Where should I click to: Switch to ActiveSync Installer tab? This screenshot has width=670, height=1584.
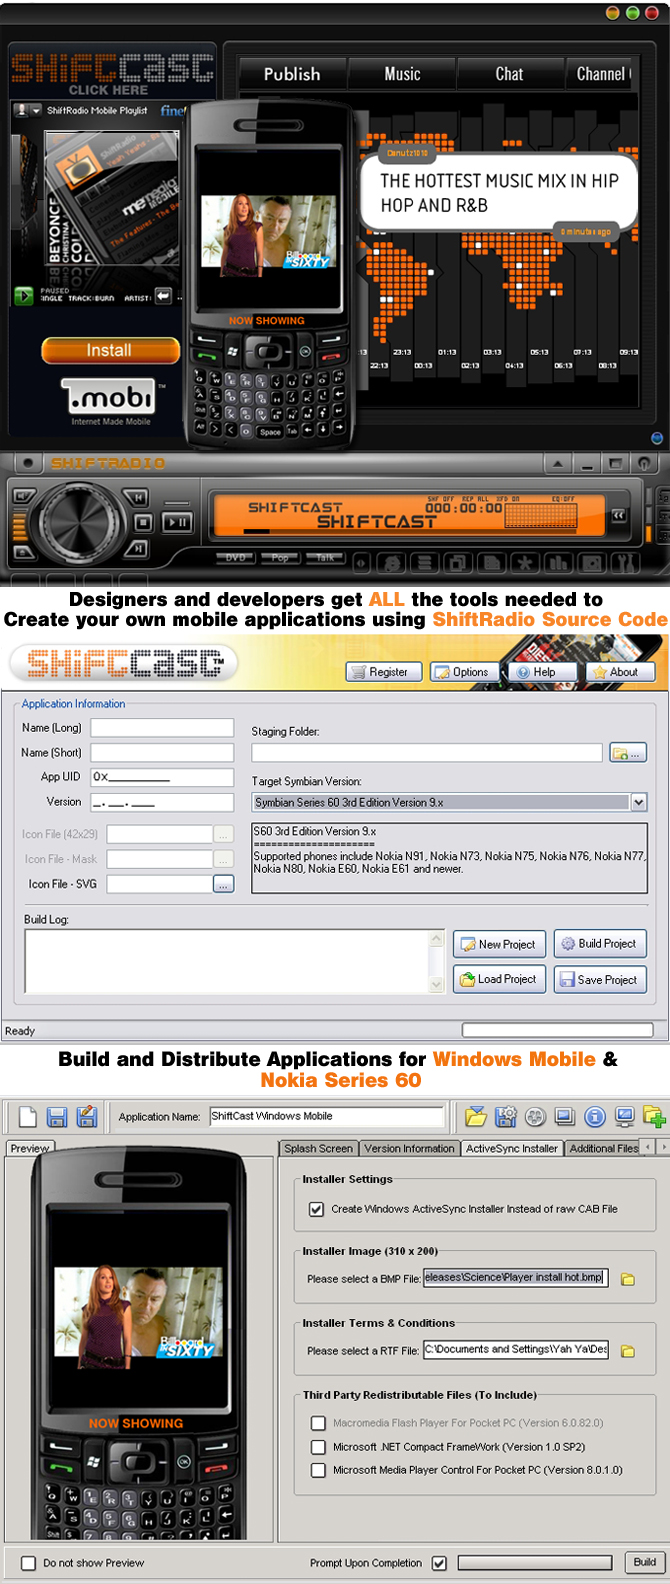click(512, 1148)
